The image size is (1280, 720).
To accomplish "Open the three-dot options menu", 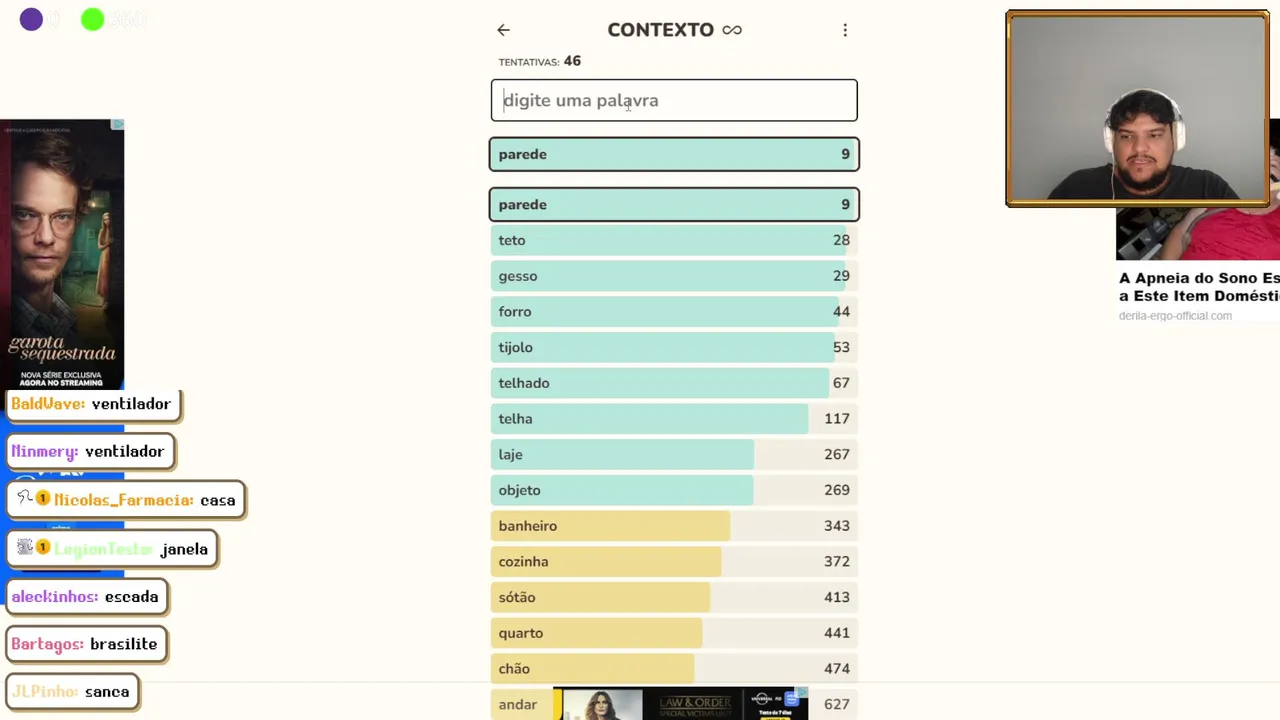I will (x=845, y=30).
